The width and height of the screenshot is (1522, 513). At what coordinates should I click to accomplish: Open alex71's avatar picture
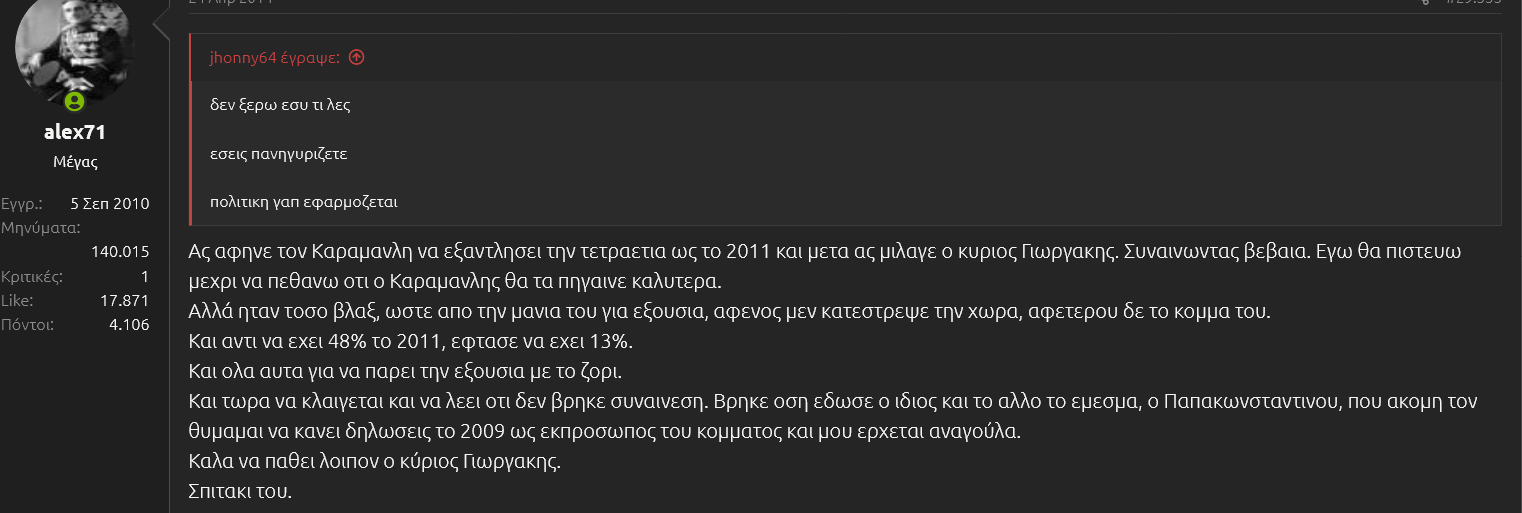(74, 45)
